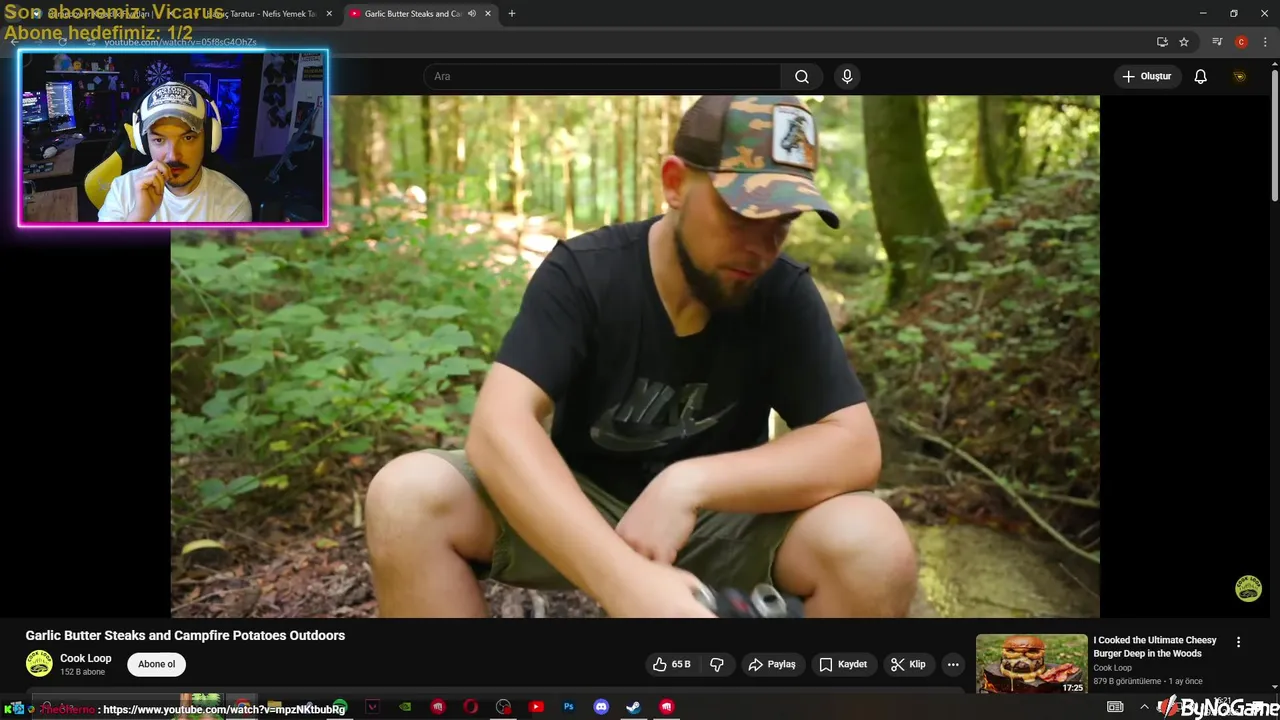Show hidden system tray icons chevron
This screenshot has height=720, width=1280.
pyautogui.click(x=1144, y=707)
